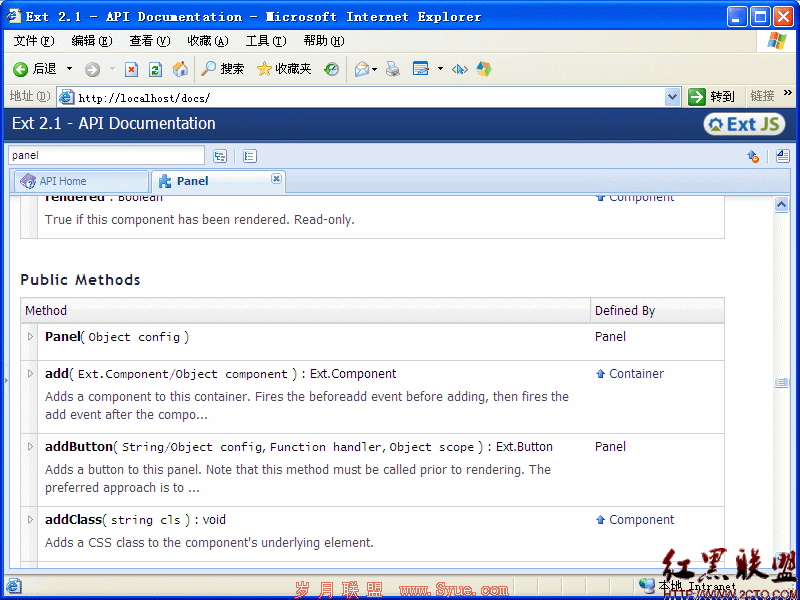Click the scrollbar up arrow
The width and height of the screenshot is (800, 600).
pyautogui.click(x=781, y=205)
